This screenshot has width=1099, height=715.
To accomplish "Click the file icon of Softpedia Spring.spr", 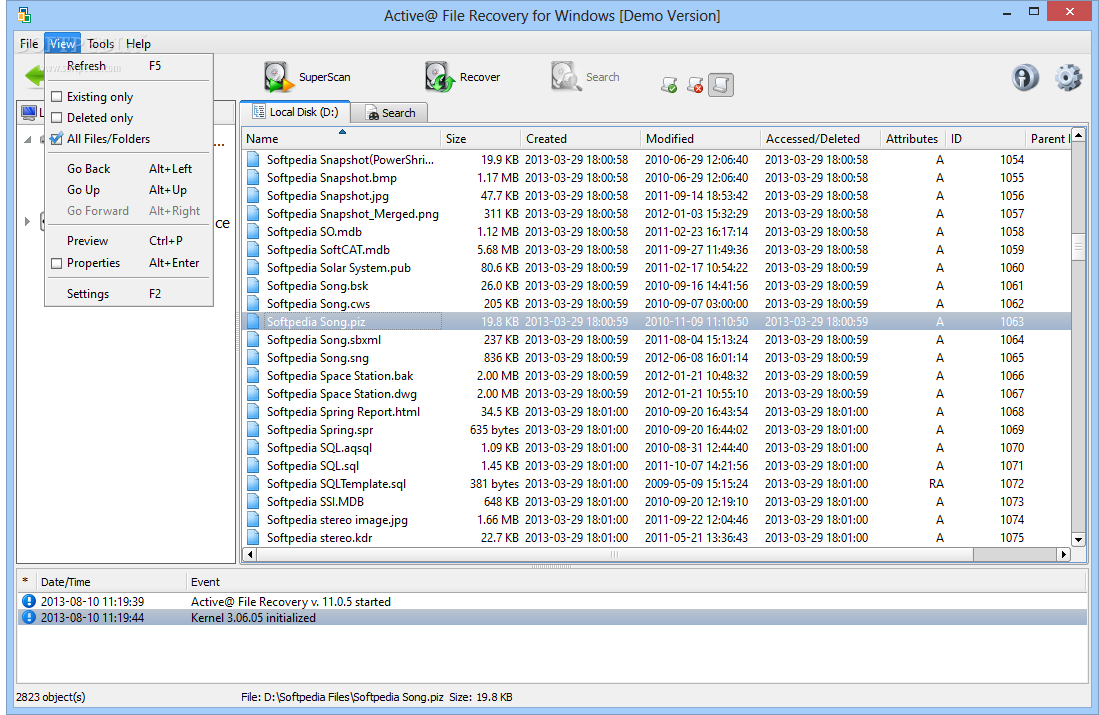I will click(253, 430).
